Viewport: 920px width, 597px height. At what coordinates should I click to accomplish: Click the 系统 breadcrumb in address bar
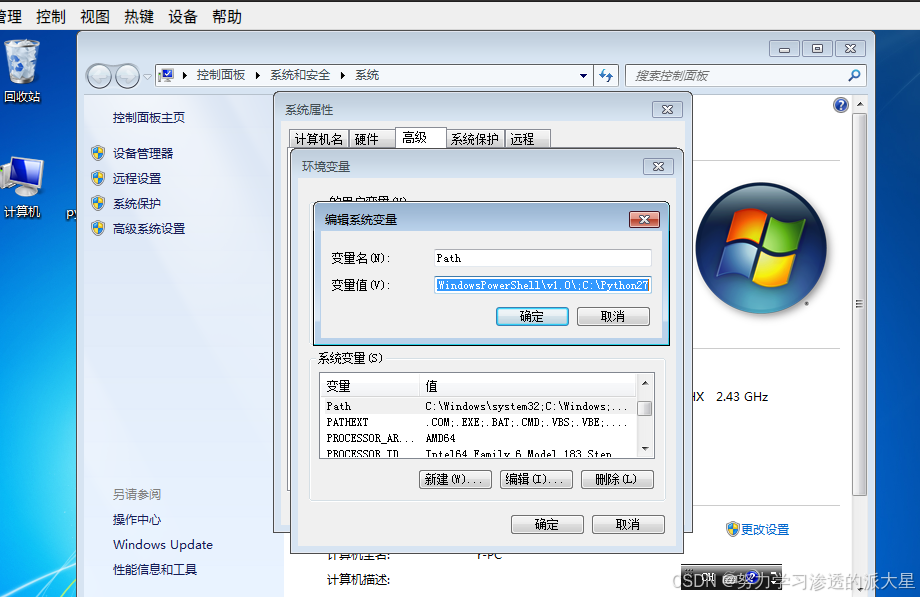pyautogui.click(x=367, y=75)
